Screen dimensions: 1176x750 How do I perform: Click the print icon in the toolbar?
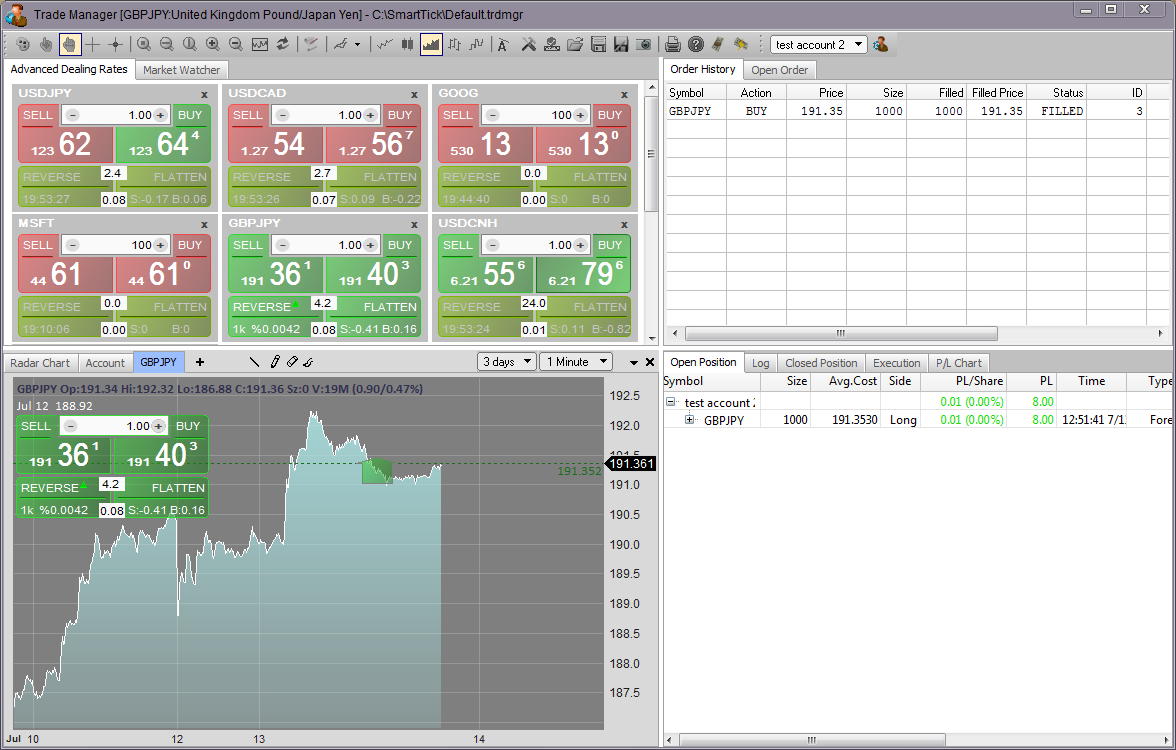coord(673,44)
